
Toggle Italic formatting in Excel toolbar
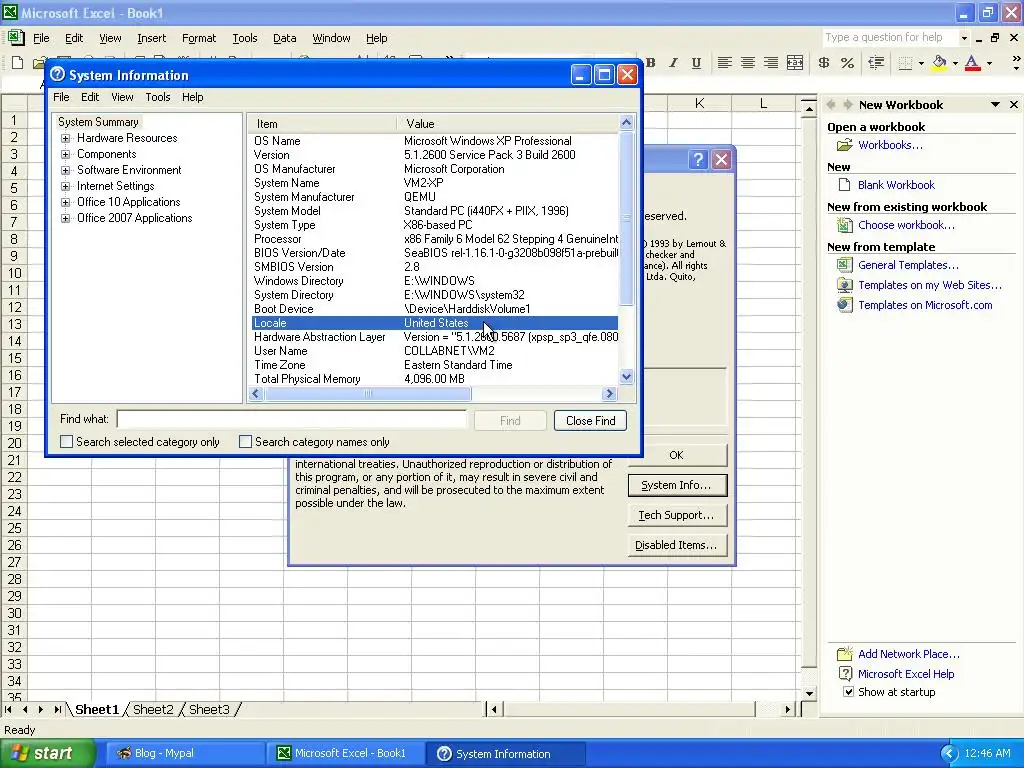click(673, 63)
